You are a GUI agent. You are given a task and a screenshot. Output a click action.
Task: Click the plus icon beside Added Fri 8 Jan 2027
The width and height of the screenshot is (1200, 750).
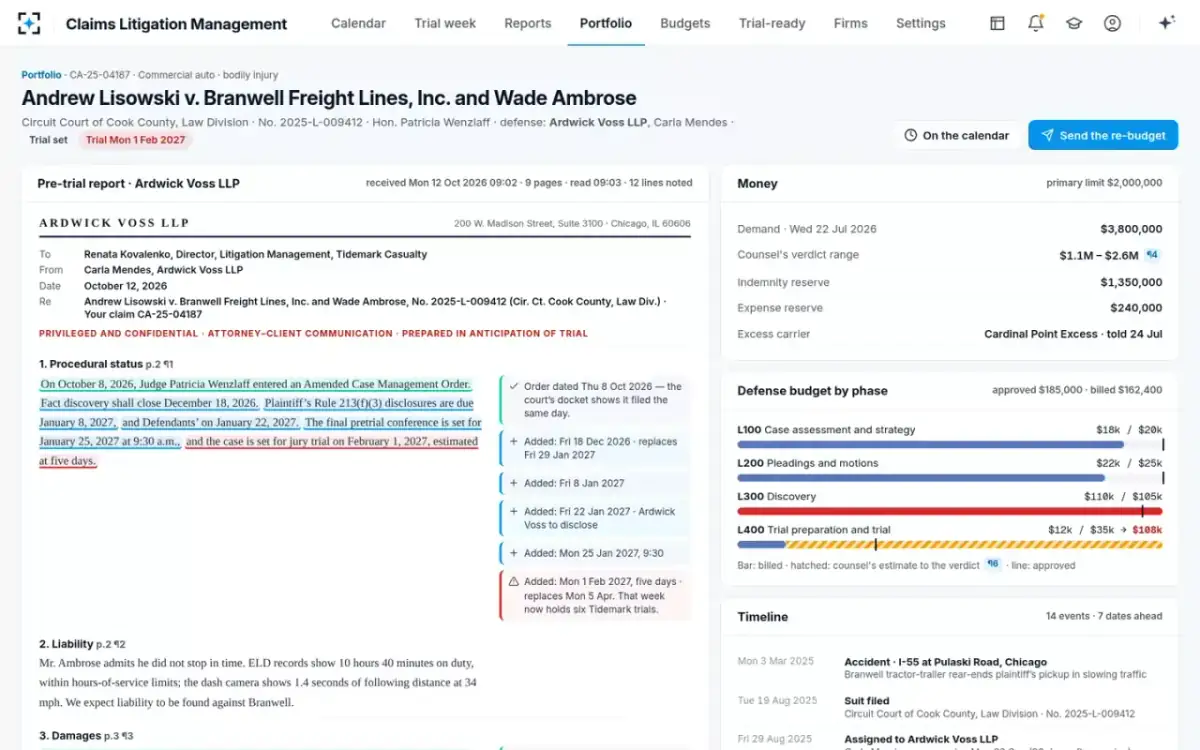tap(514, 483)
